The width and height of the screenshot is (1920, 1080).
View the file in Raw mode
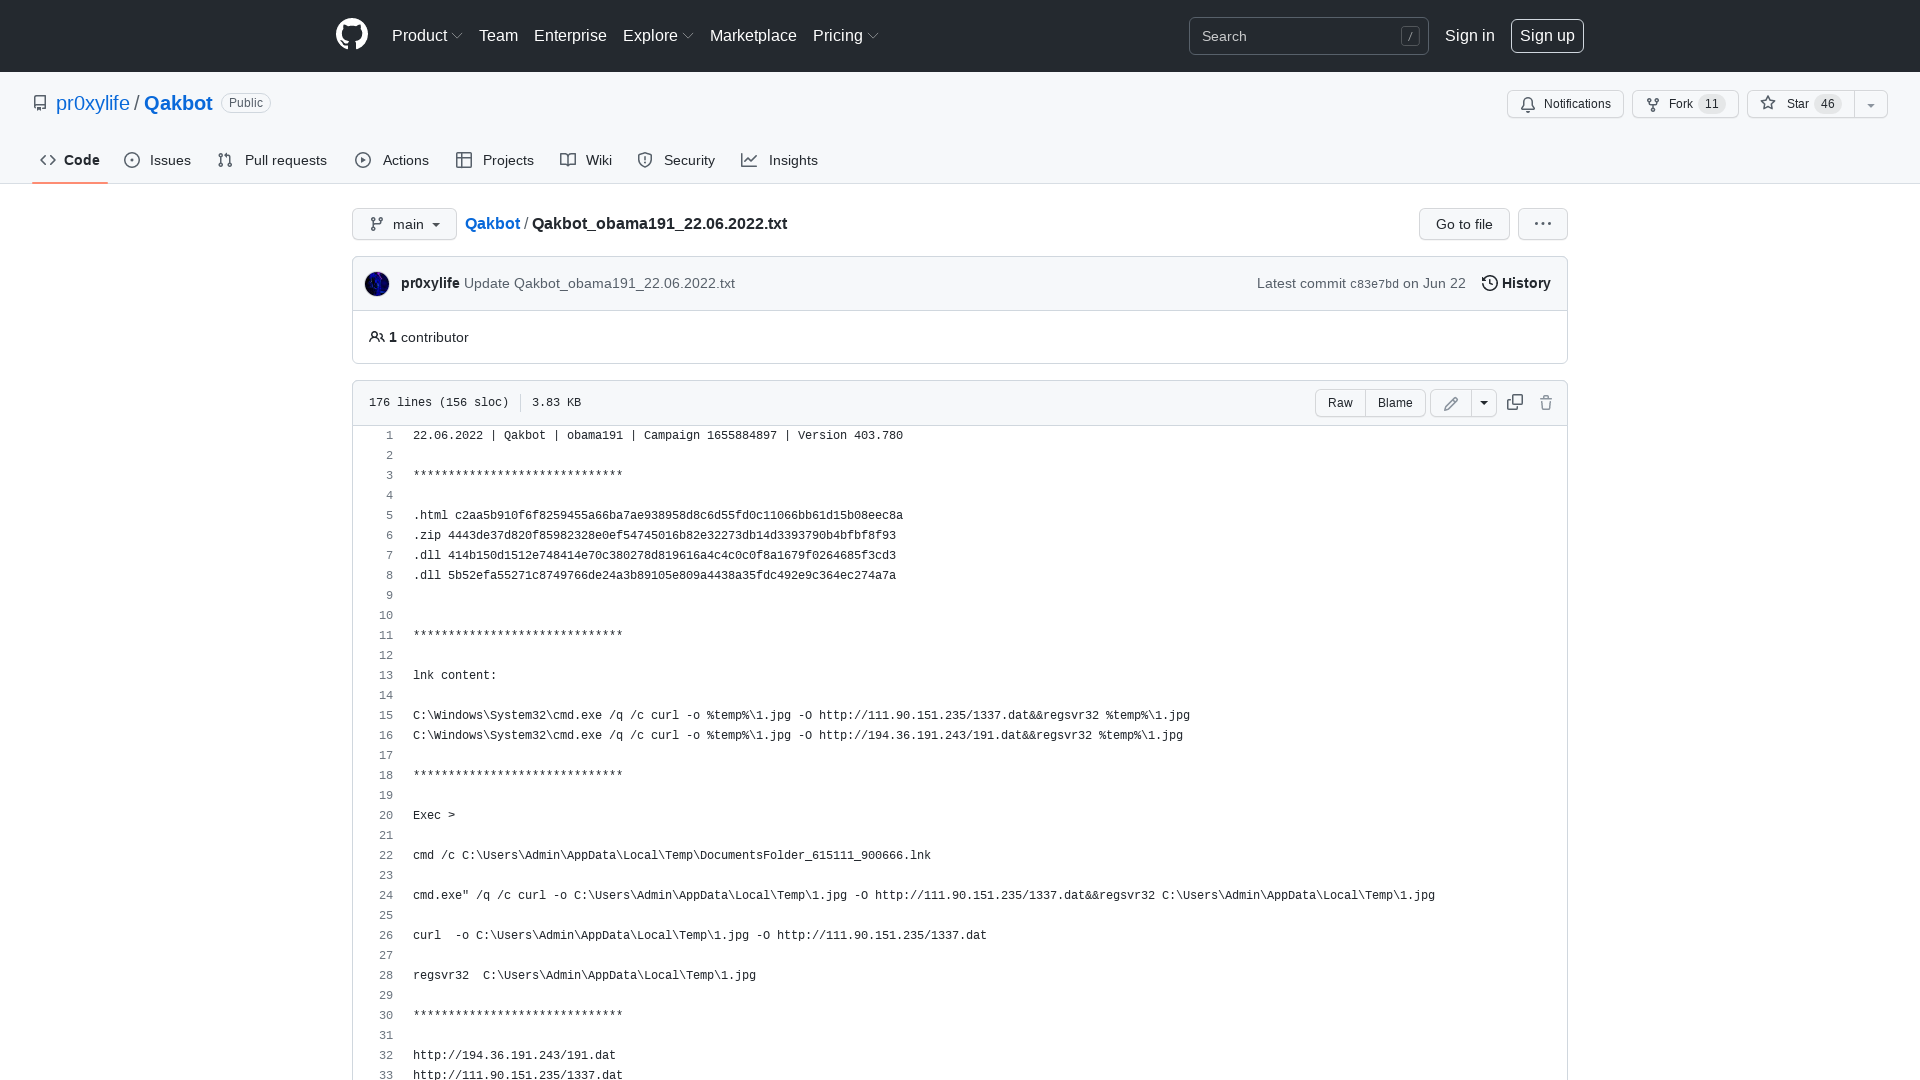click(1340, 402)
